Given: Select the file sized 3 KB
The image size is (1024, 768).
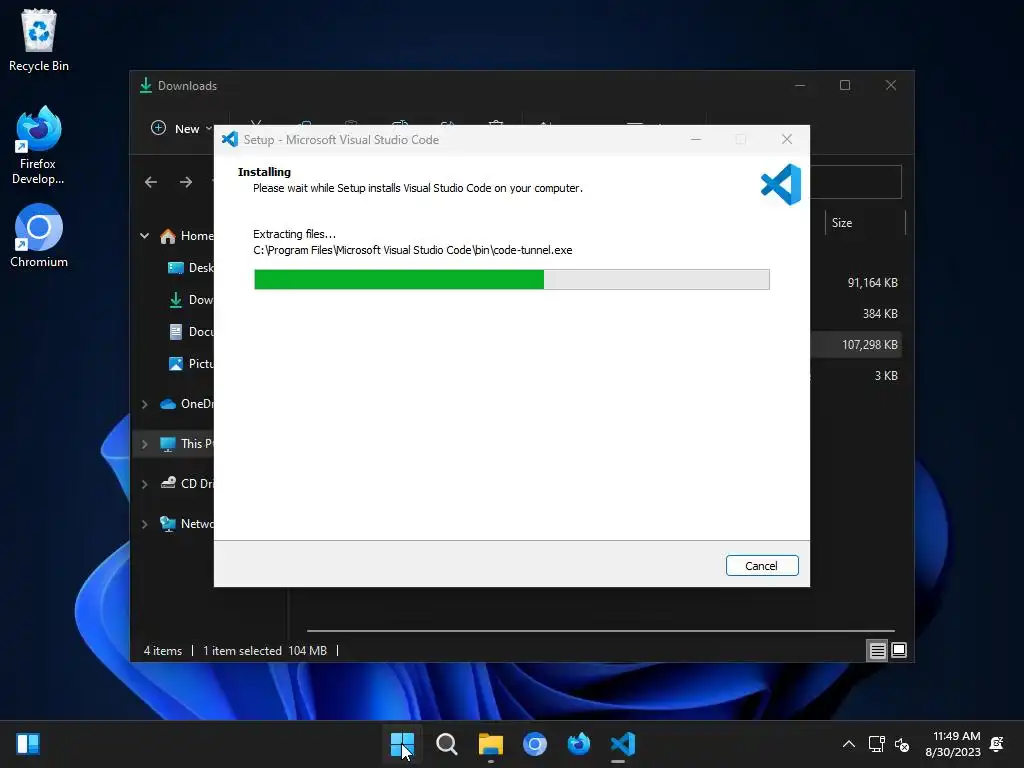Looking at the screenshot, I should (x=886, y=376).
